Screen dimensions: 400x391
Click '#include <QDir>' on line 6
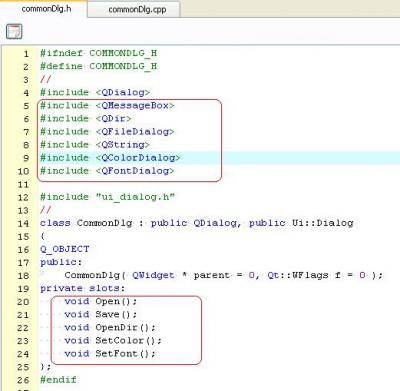click(86, 118)
